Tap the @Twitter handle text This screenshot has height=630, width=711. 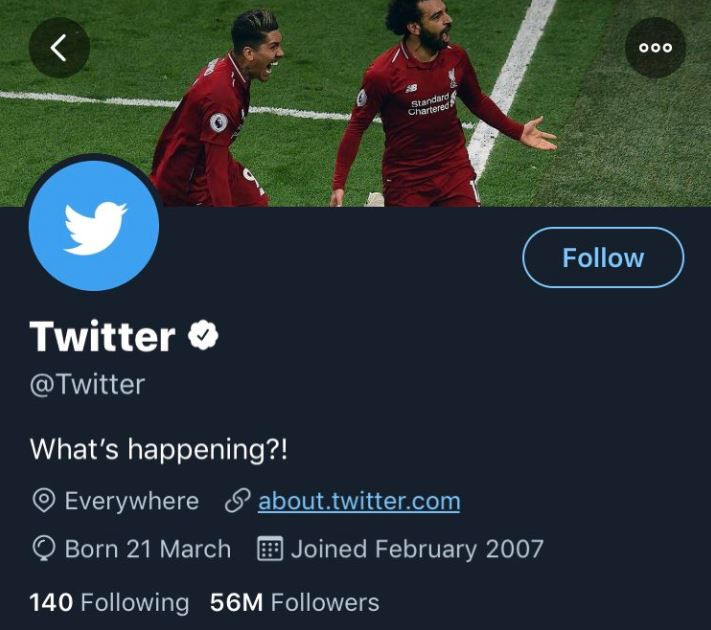point(88,385)
